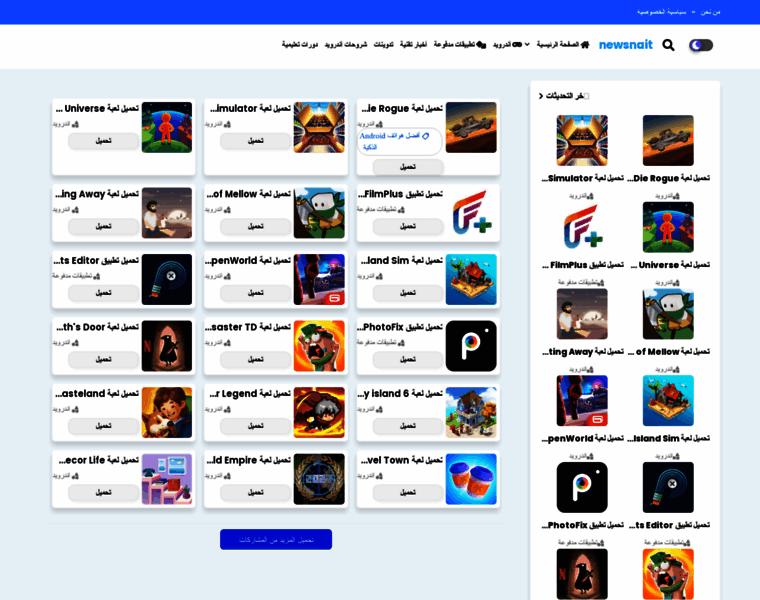
Task: Open the best Android phones tag link
Action: [x=399, y=141]
